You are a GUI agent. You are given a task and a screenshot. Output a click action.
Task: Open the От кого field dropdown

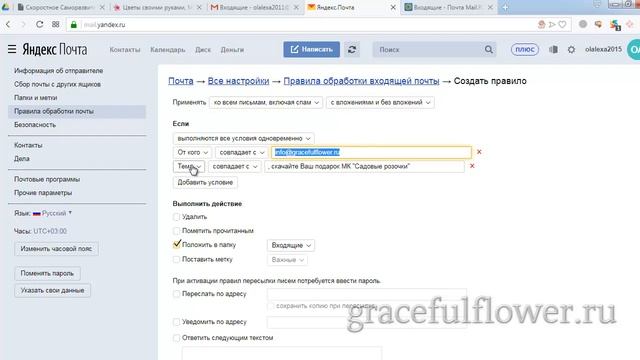pos(193,152)
